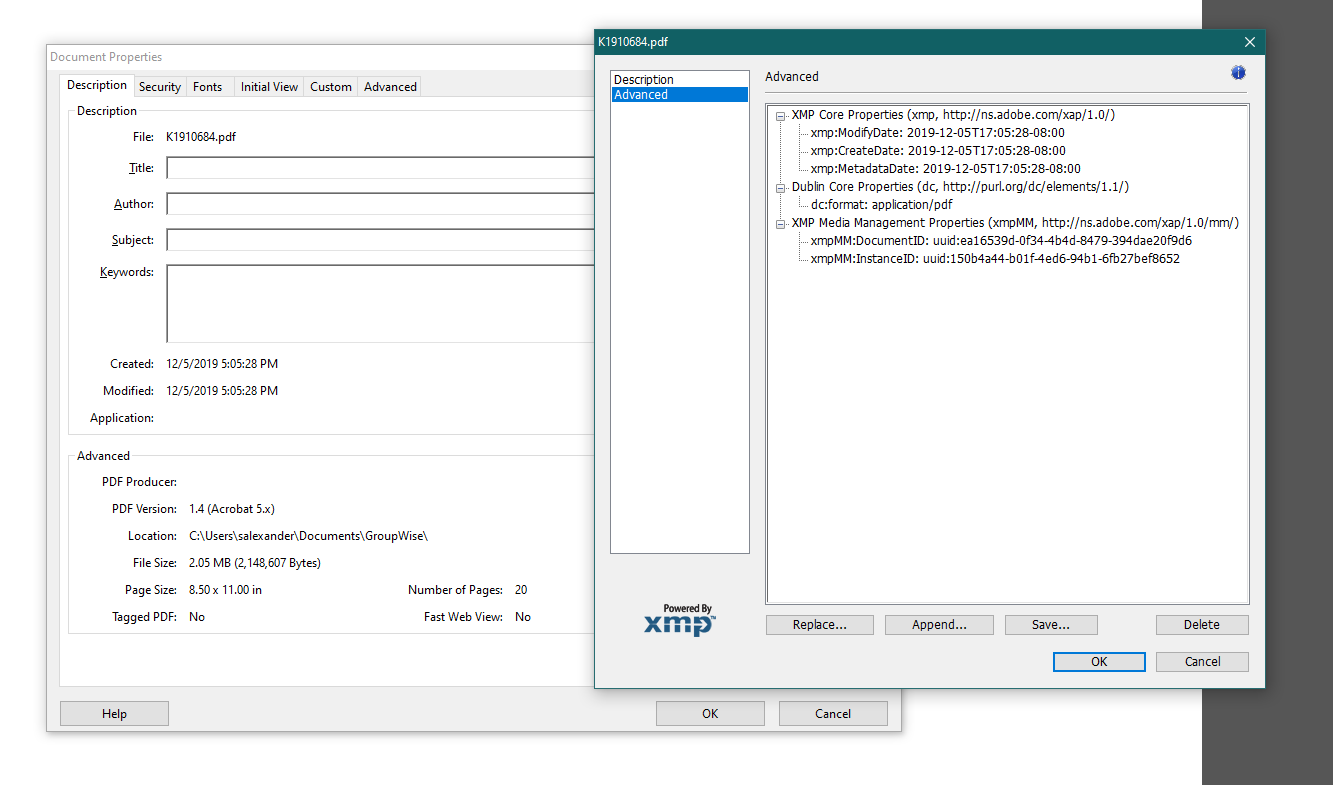
Task: Switch to the Security tab
Action: click(159, 86)
